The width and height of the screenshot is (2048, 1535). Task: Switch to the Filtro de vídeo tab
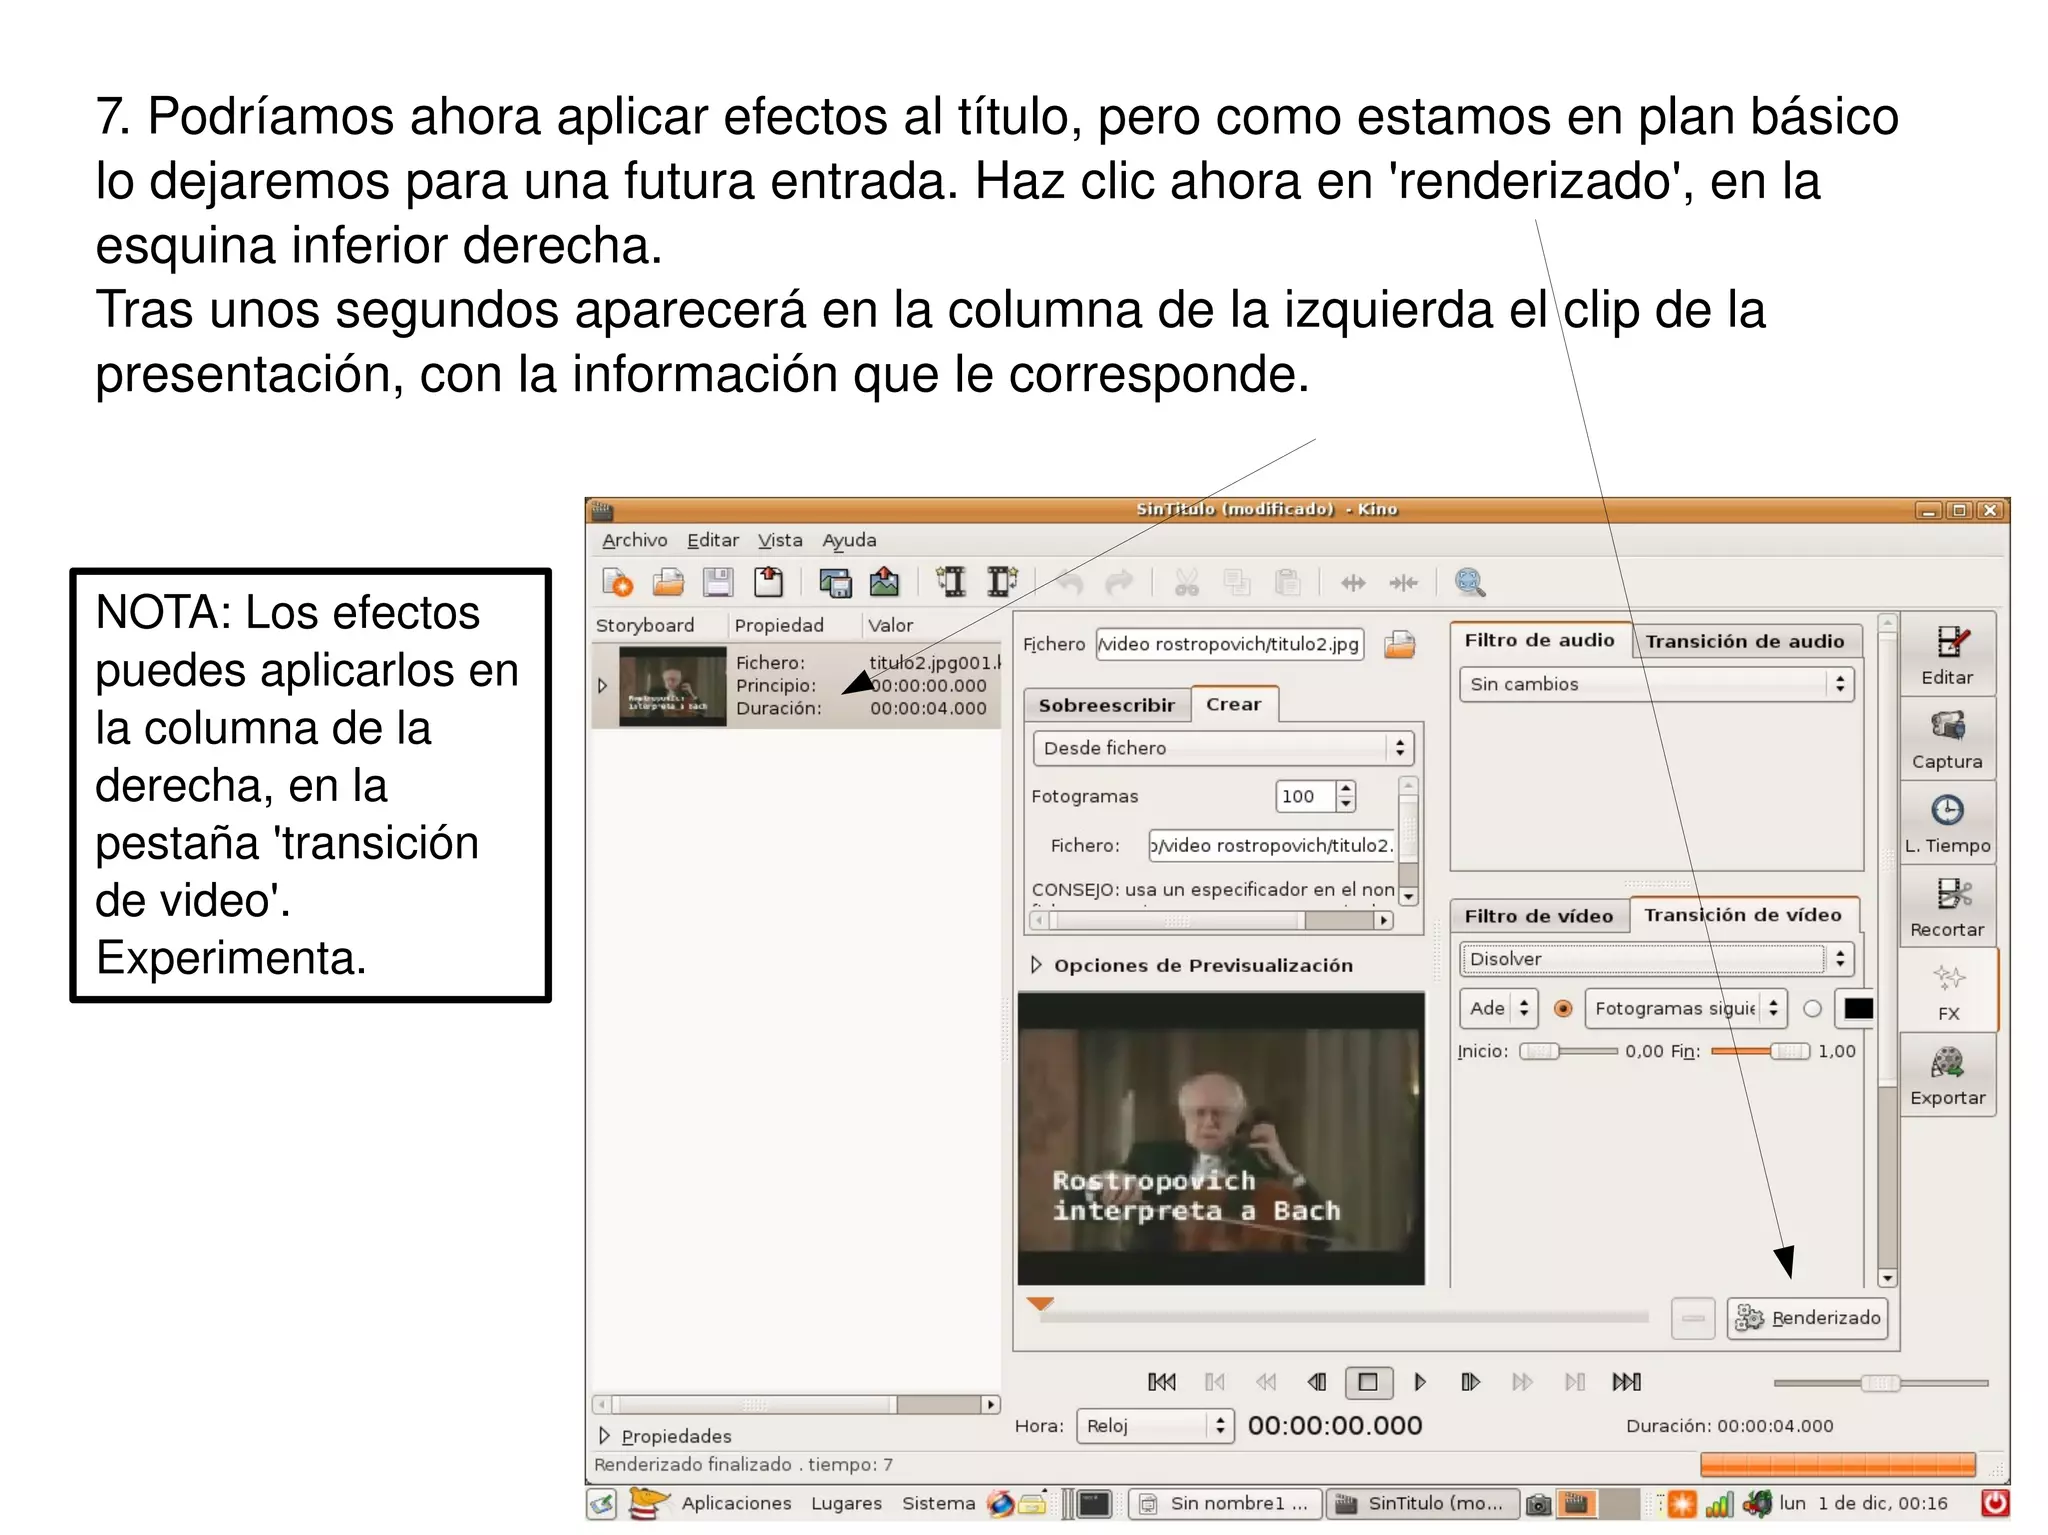click(x=1539, y=916)
